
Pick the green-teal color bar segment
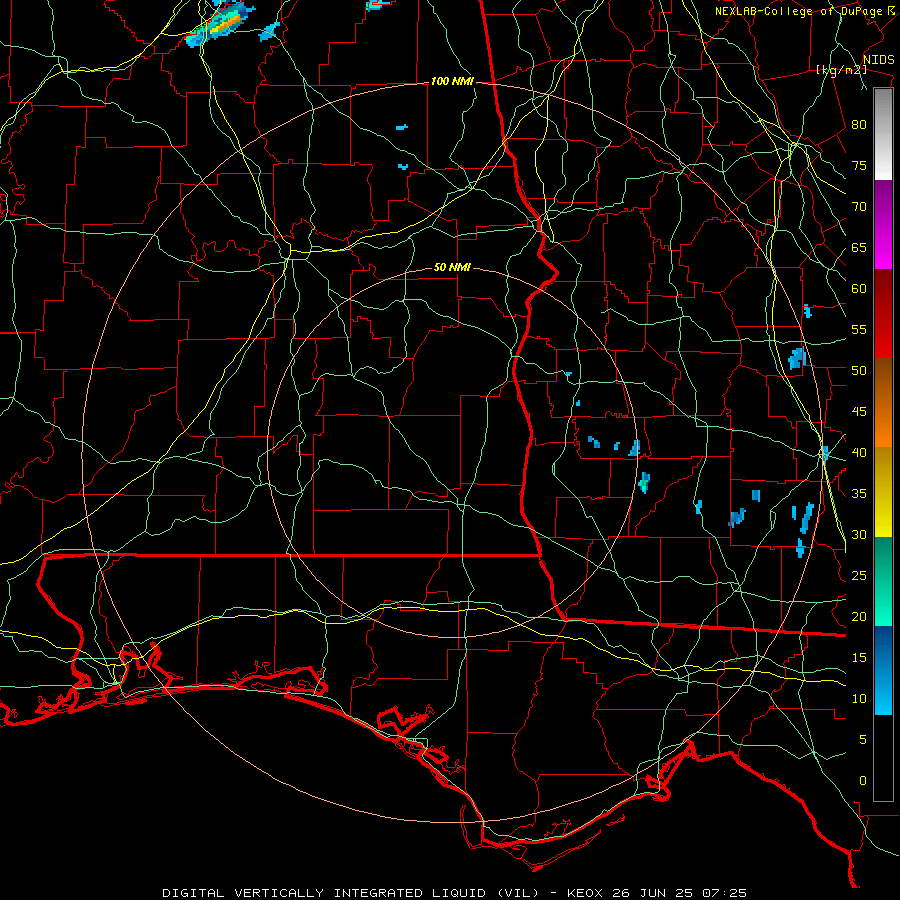pos(883,581)
